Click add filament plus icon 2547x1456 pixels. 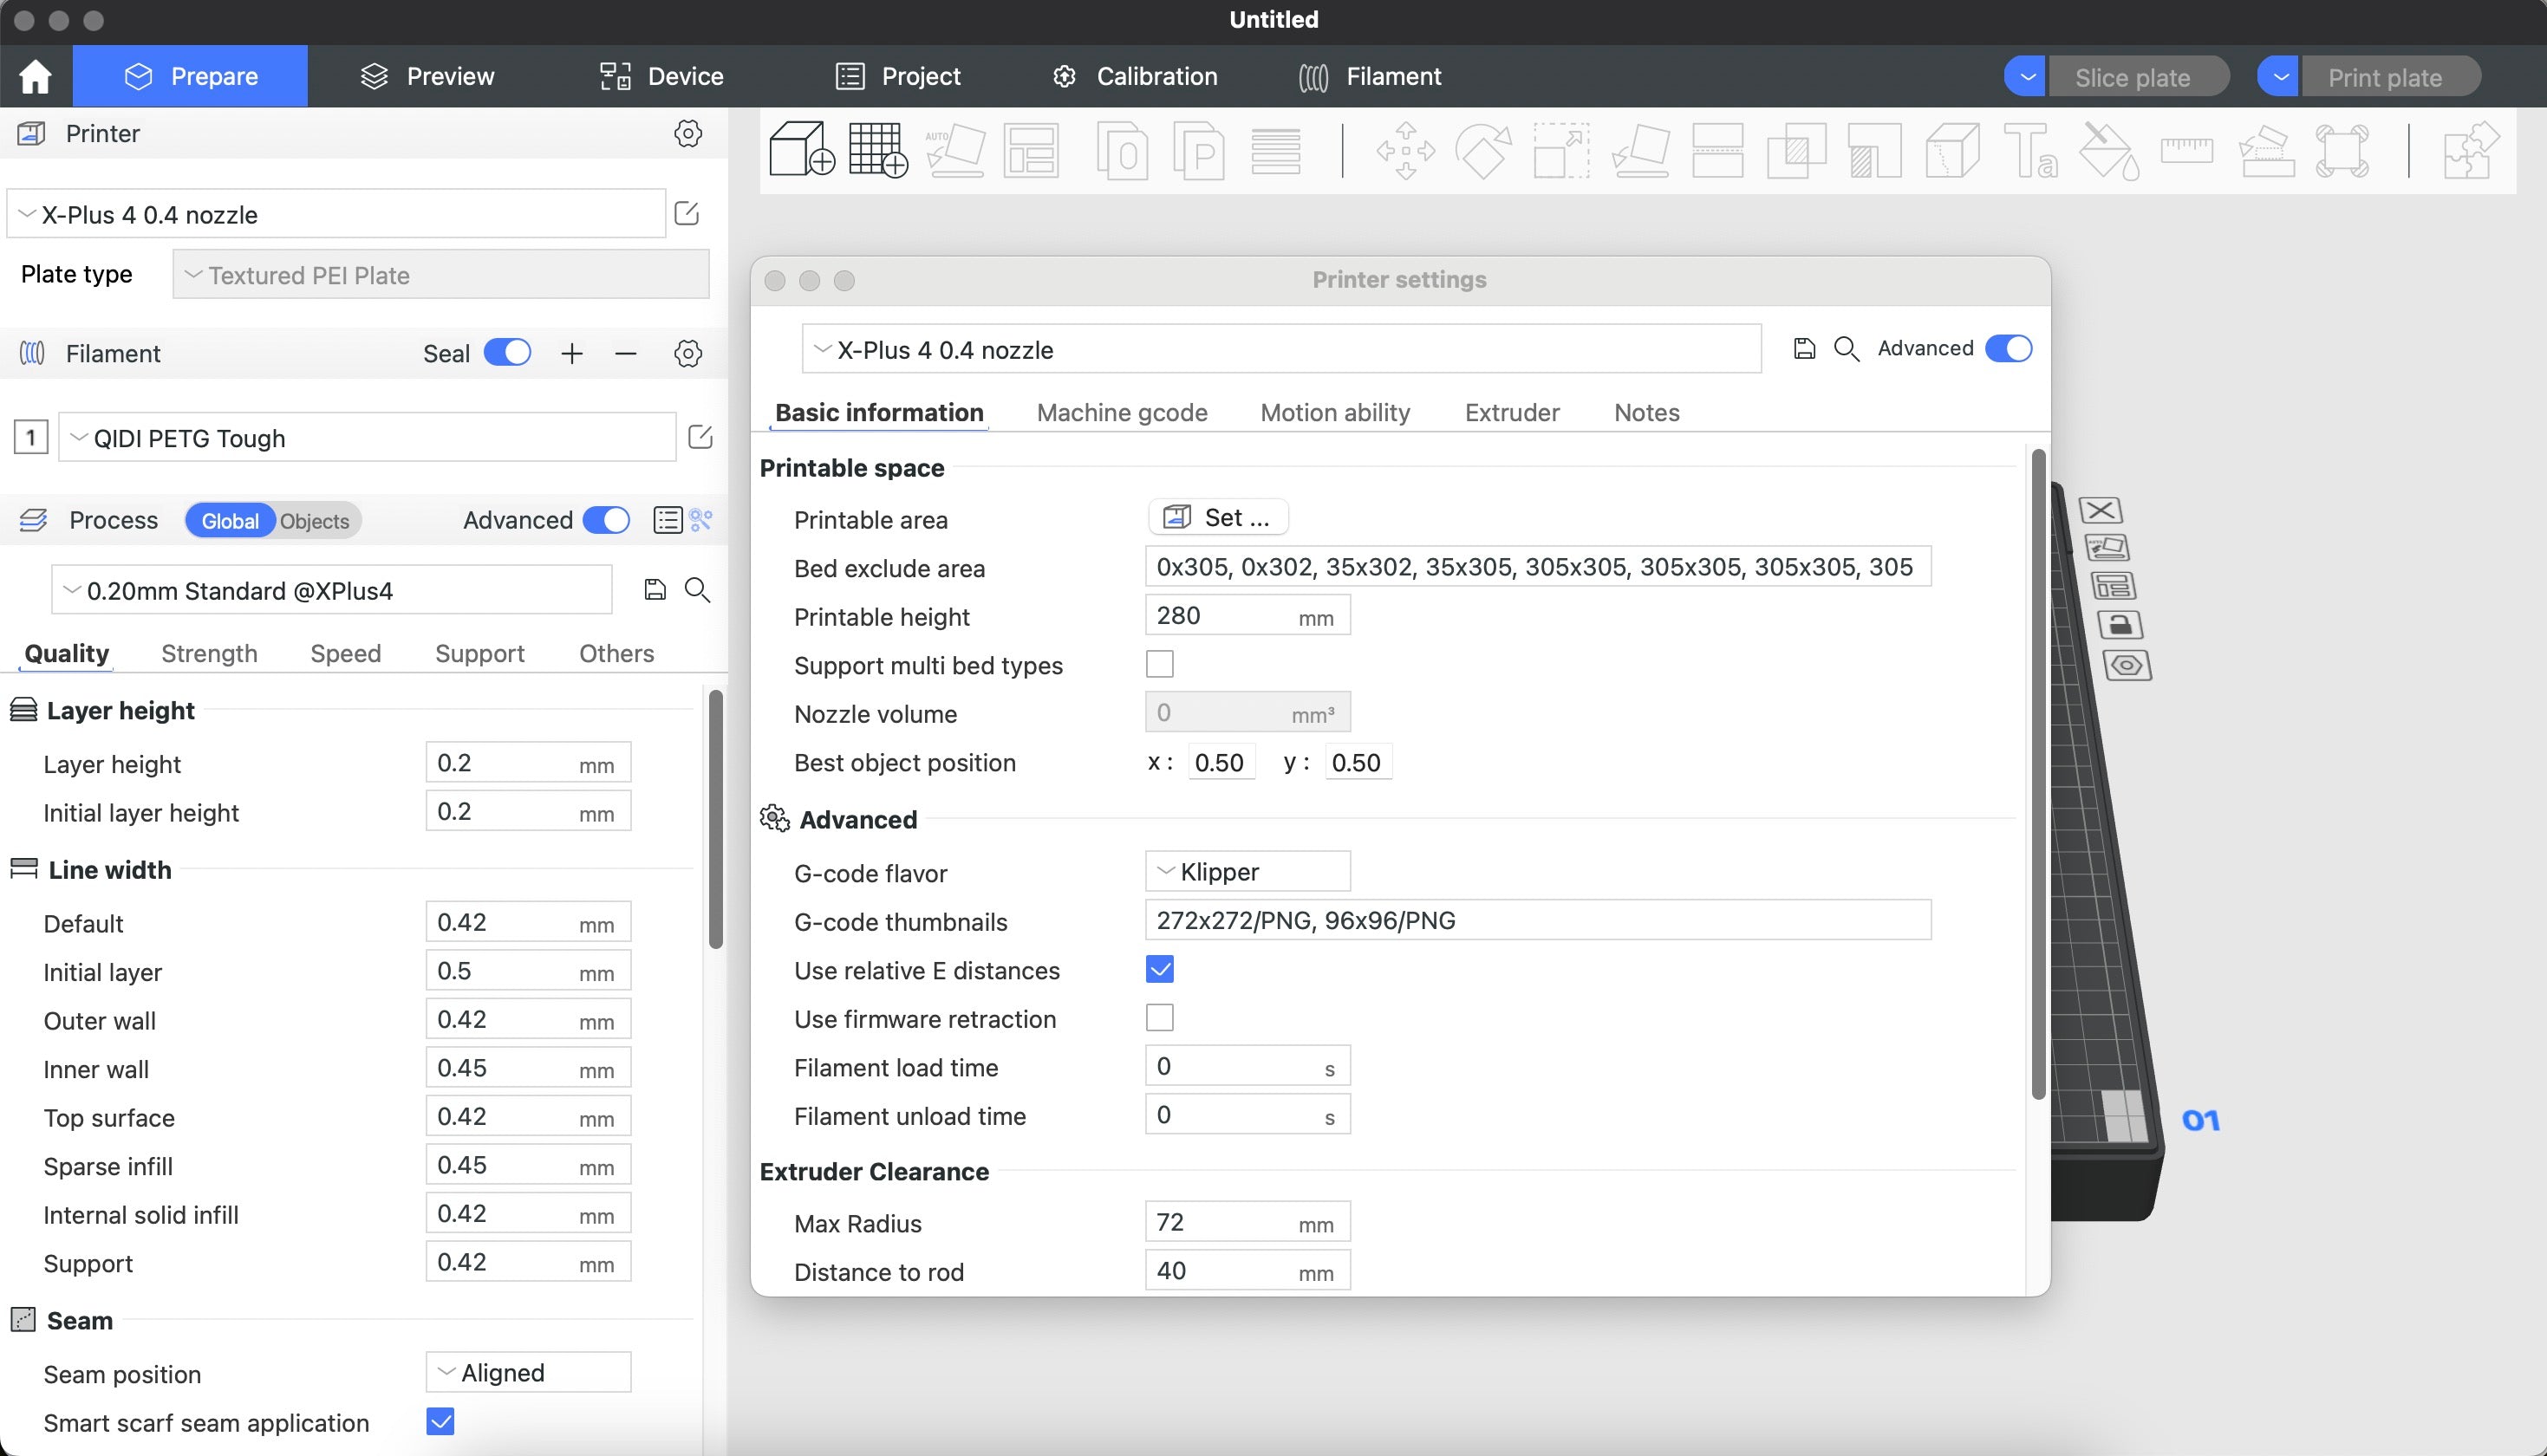coord(572,353)
